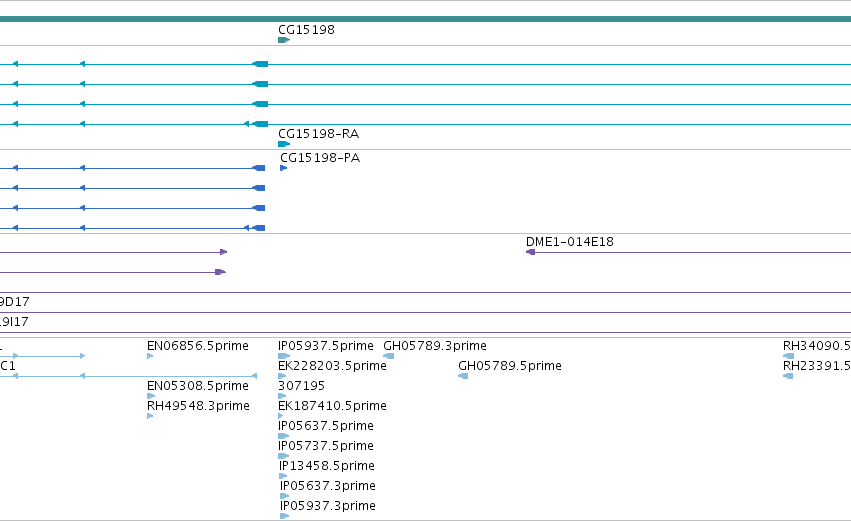851x521 pixels.
Task: Select the EN06856.5prime EST arrow
Action: click(x=150, y=356)
